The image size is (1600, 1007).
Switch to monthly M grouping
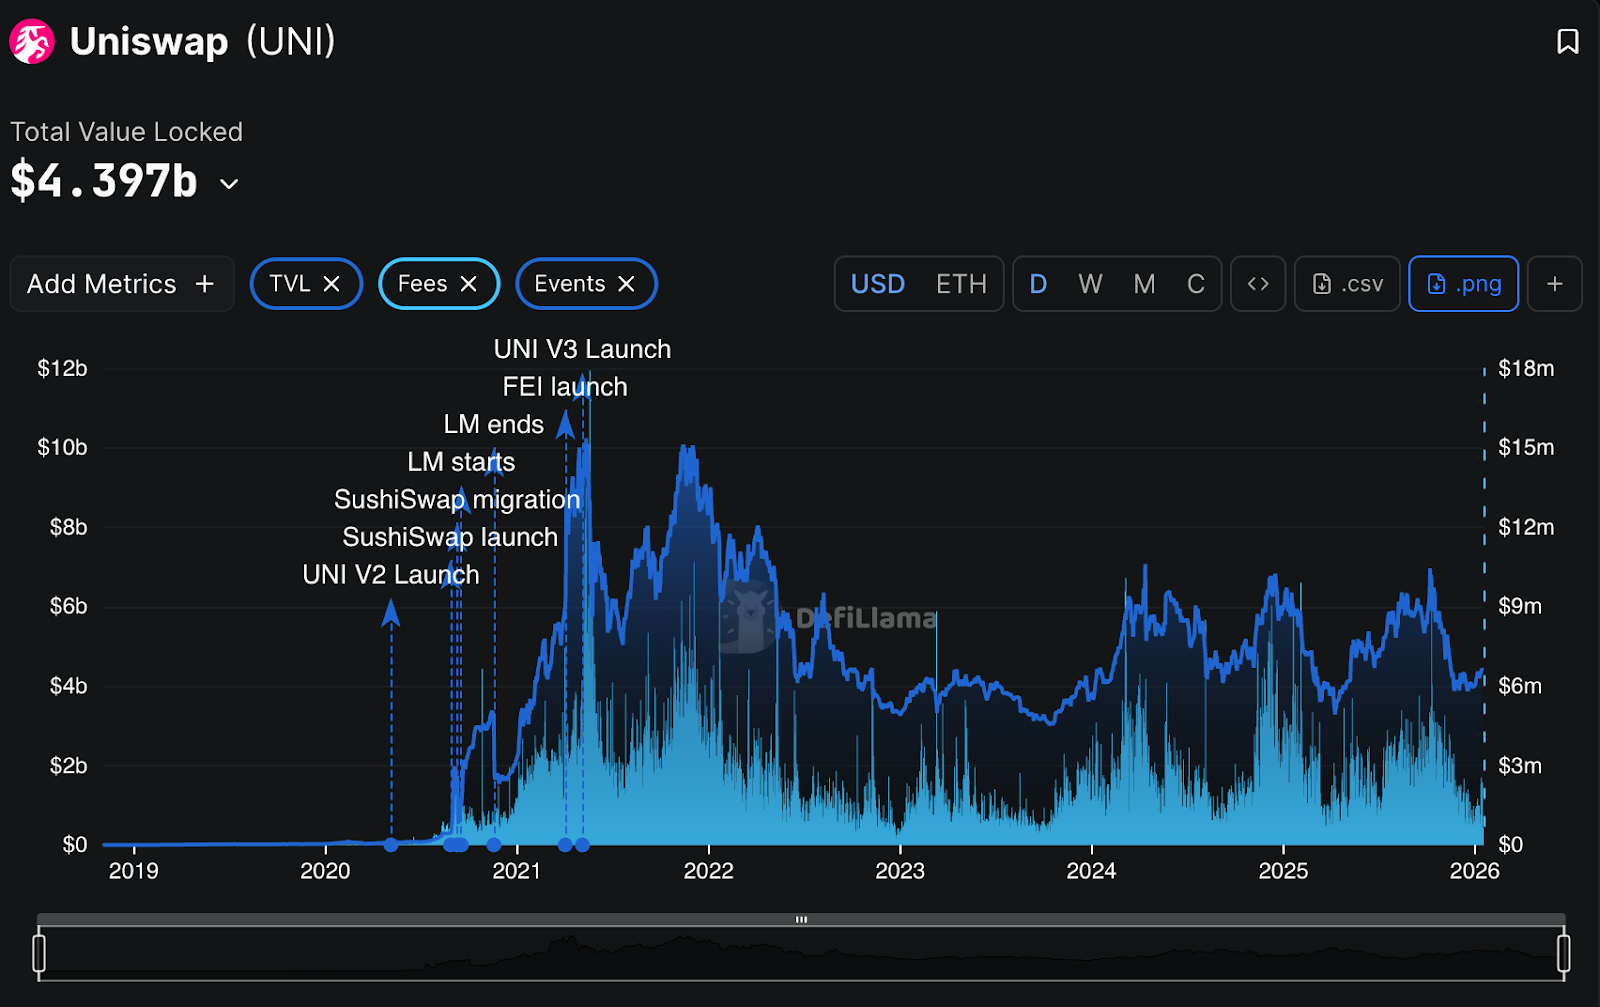1144,284
